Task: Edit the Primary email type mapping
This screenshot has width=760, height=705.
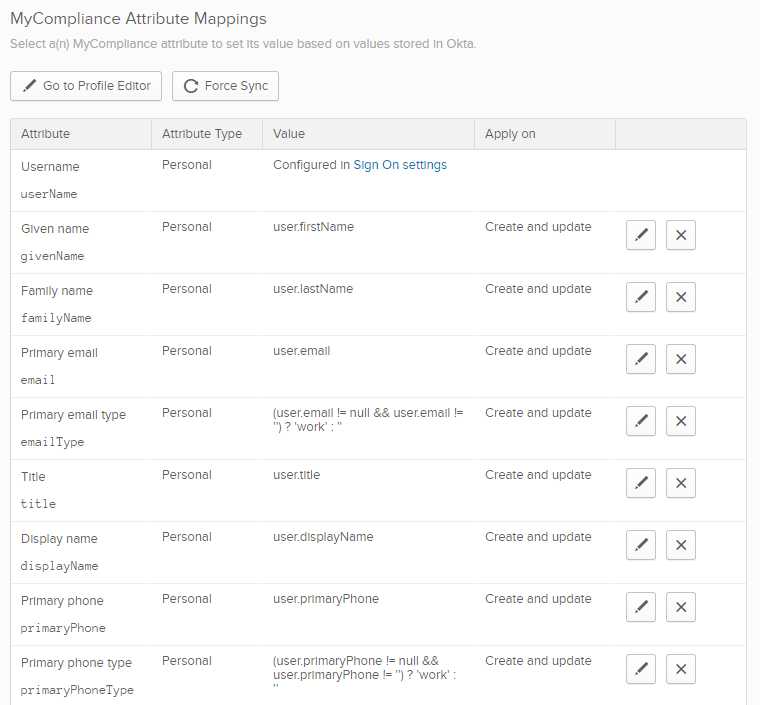Action: point(640,421)
